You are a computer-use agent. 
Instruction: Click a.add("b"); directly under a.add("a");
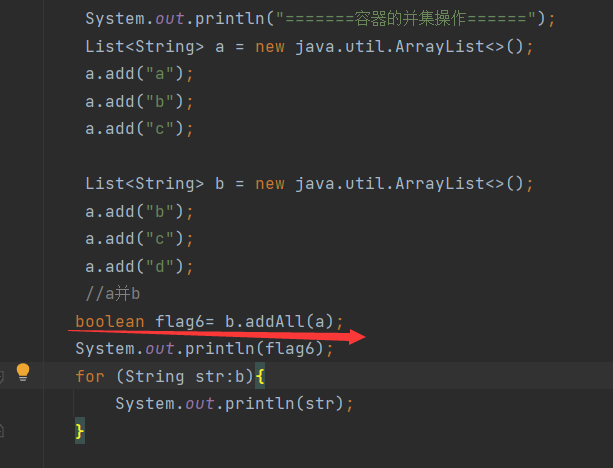point(140,102)
